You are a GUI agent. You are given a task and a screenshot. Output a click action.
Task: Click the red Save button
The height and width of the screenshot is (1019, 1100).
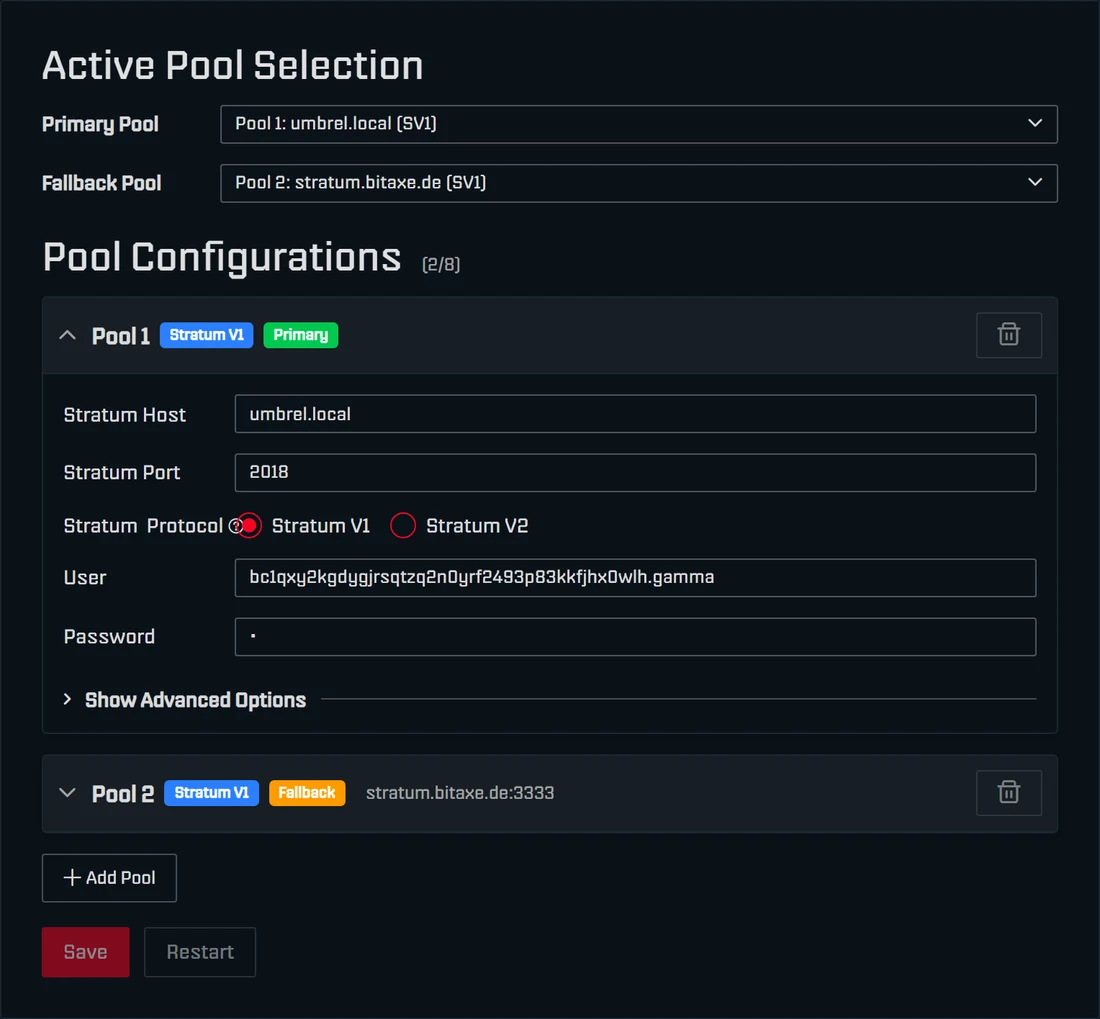click(x=86, y=952)
